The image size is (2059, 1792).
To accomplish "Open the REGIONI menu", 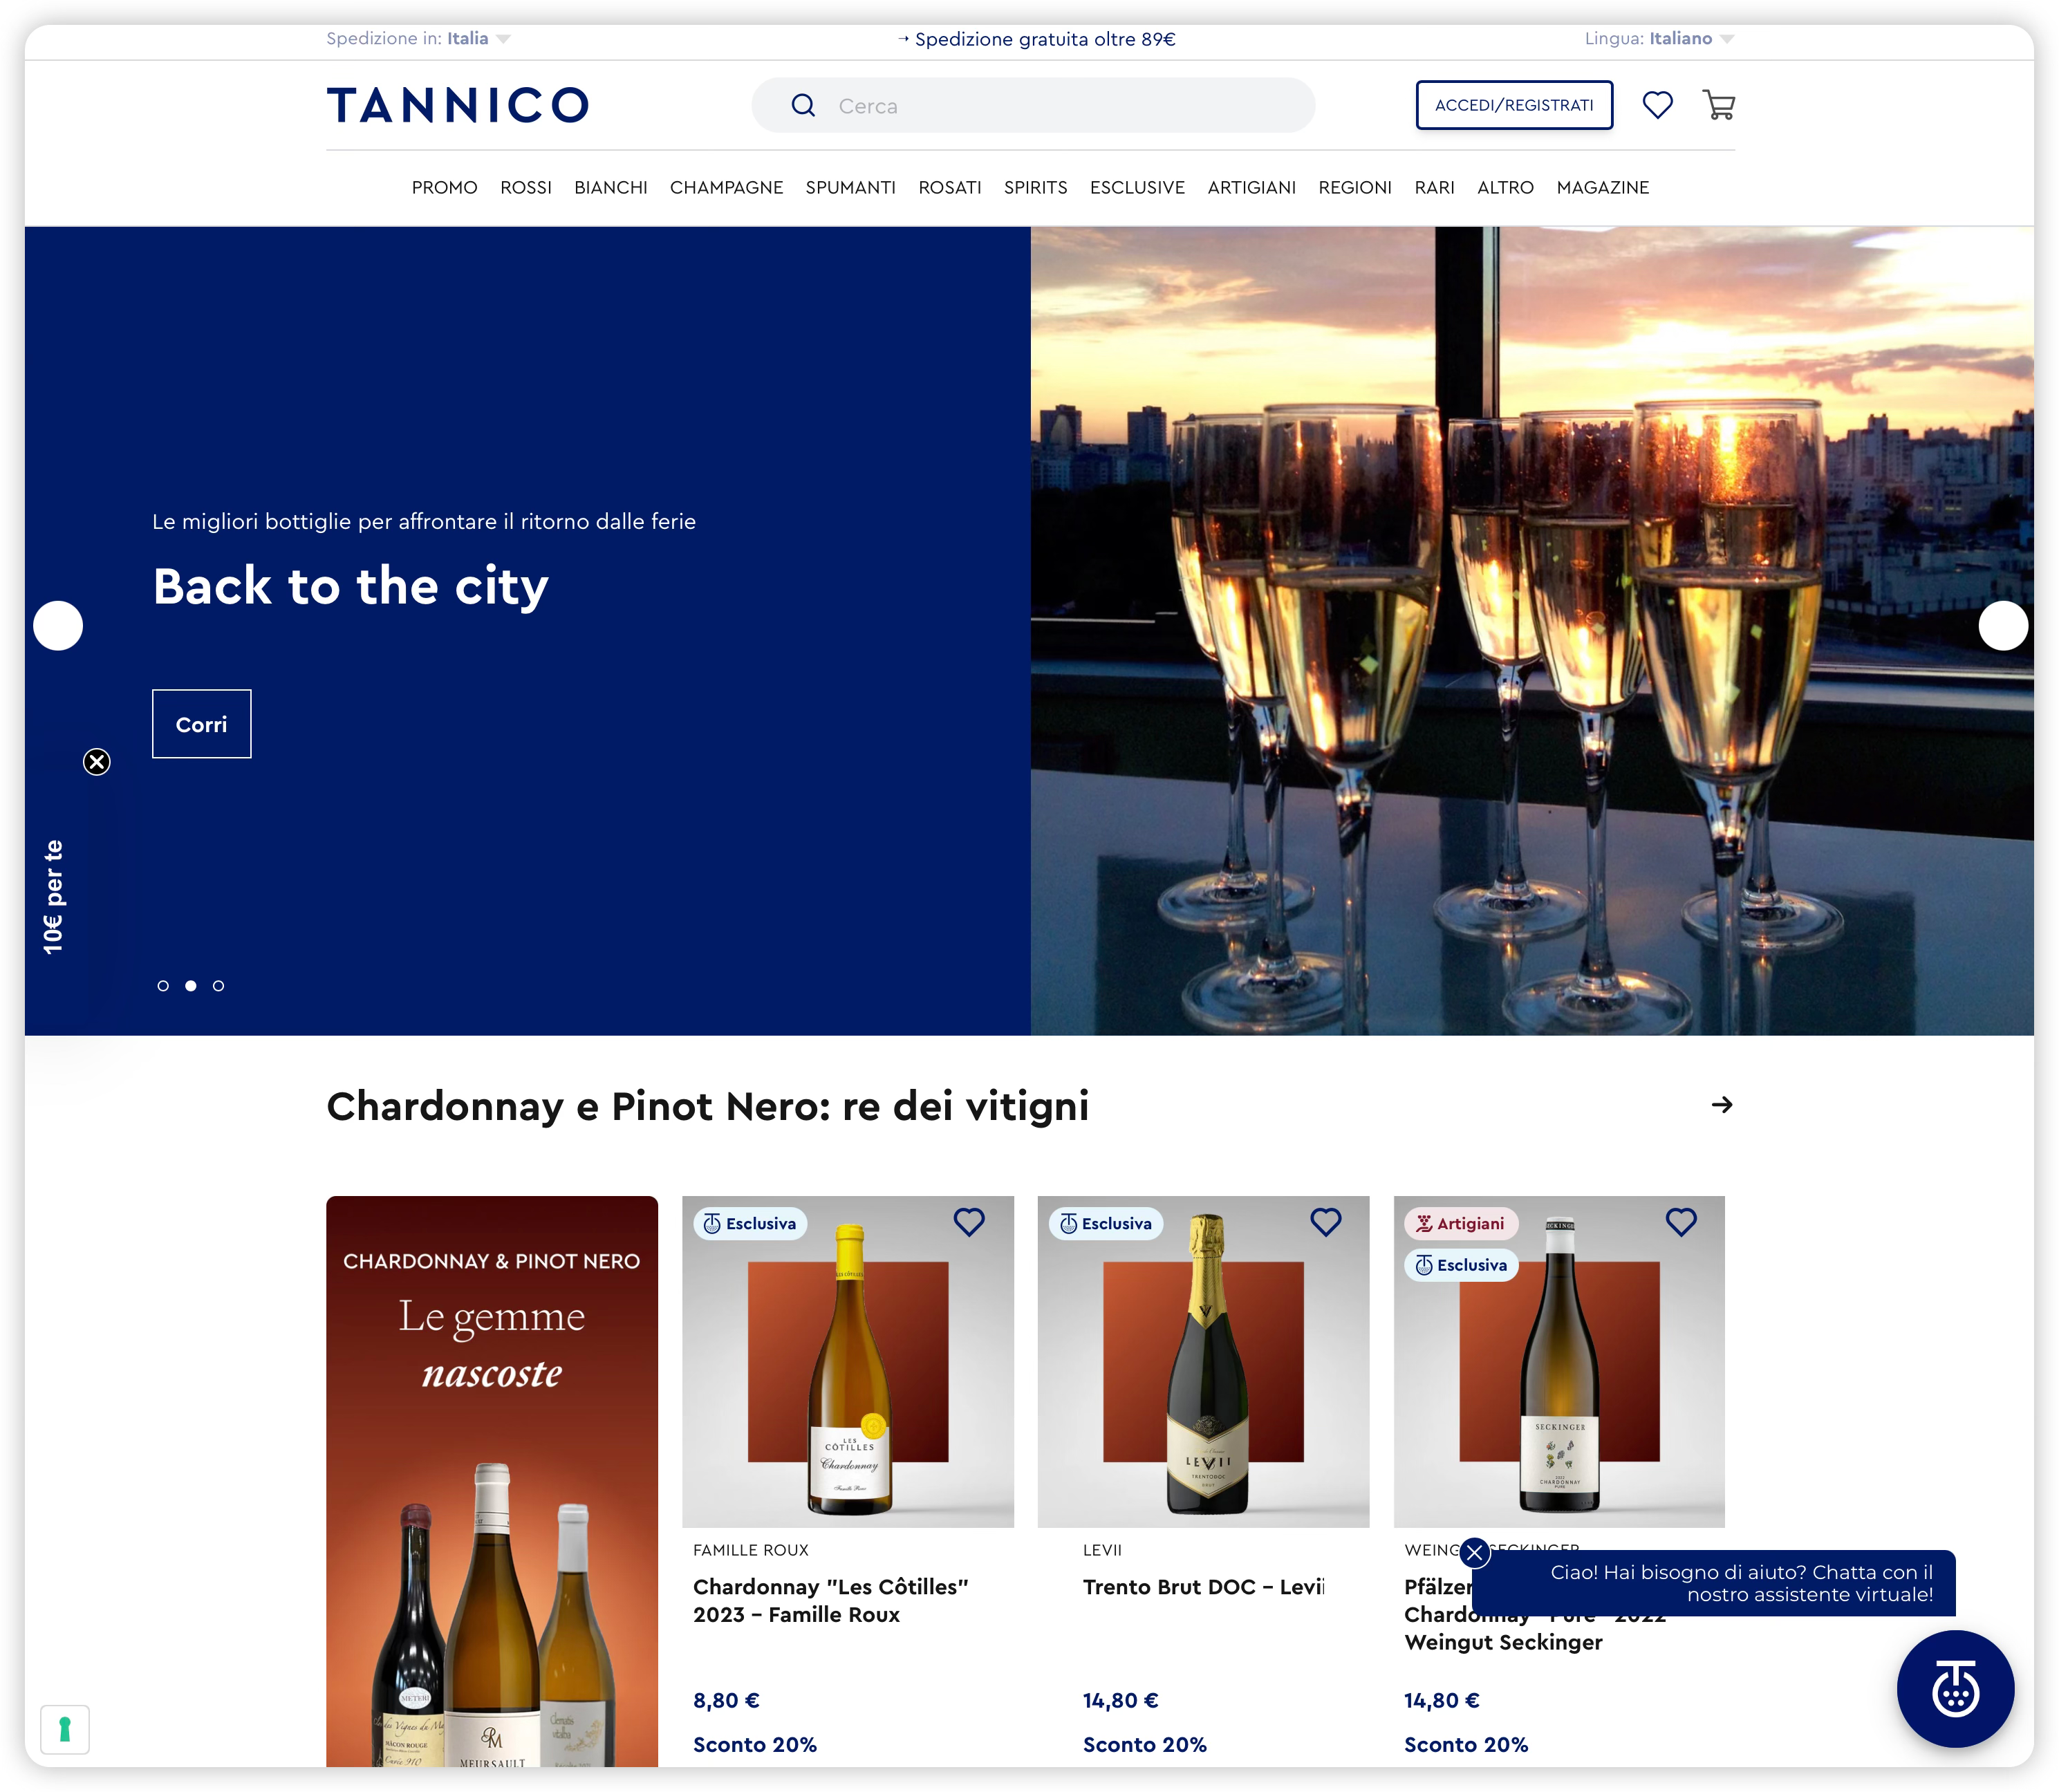I will click(x=1354, y=188).
